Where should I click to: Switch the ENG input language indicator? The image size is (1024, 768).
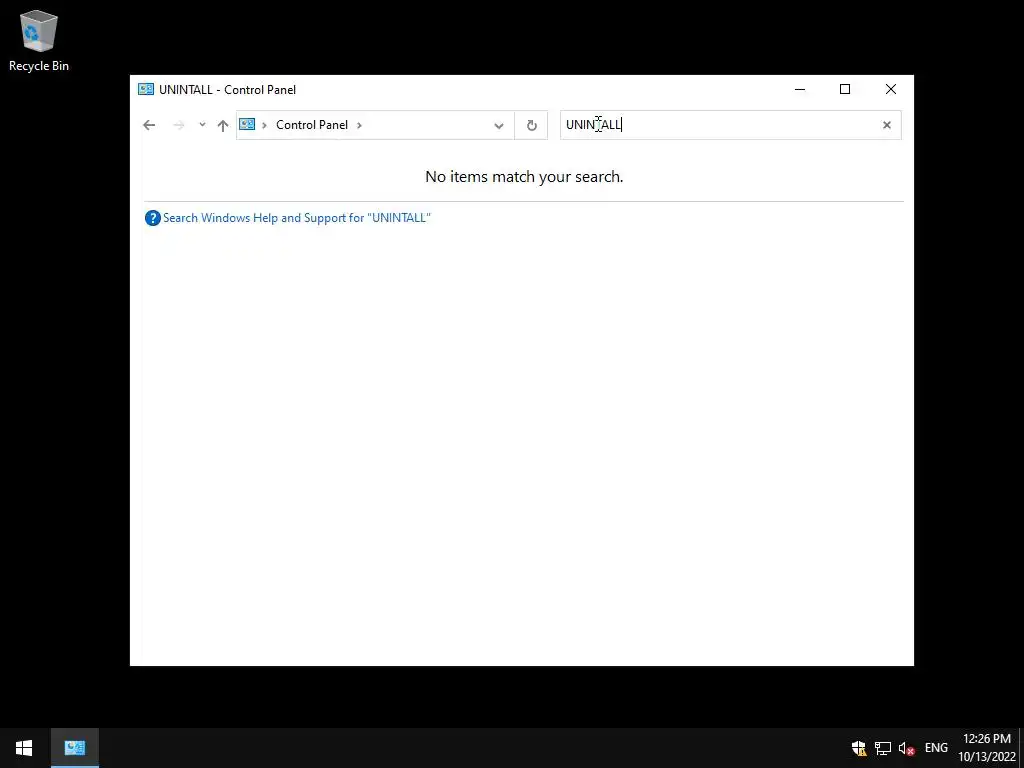click(936, 748)
